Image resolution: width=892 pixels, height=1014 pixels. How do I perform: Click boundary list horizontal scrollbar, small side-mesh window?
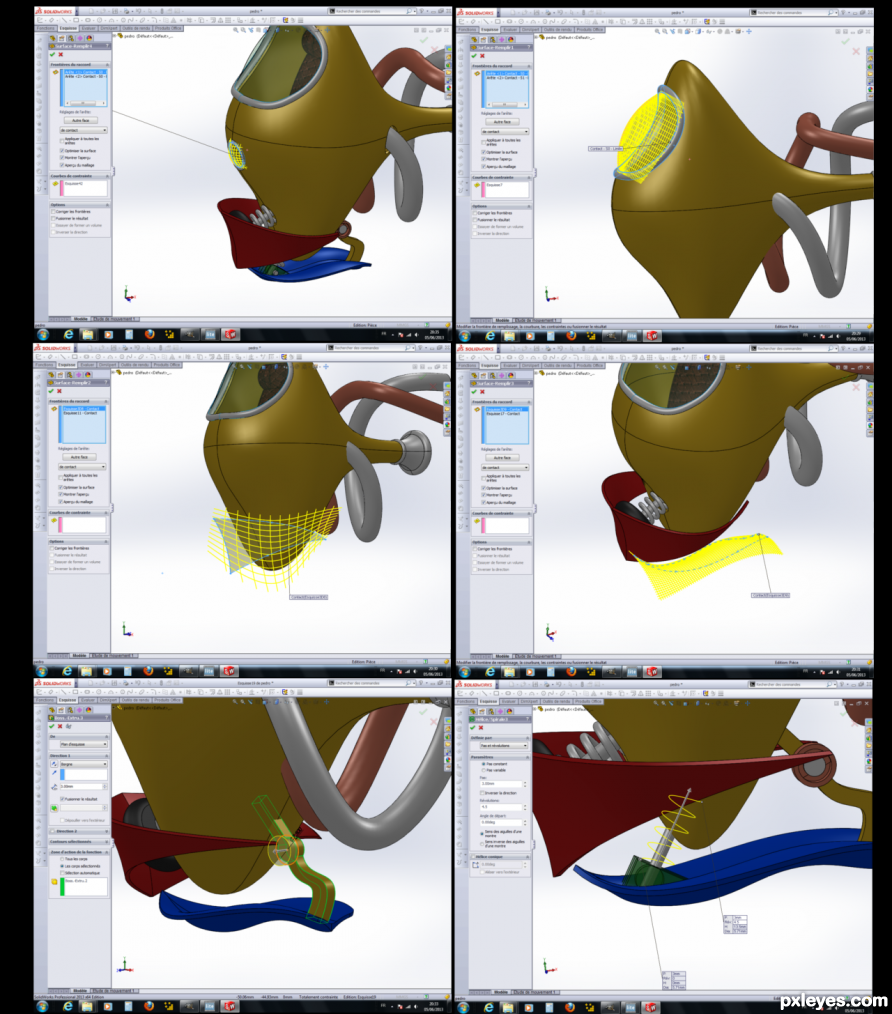(83, 103)
